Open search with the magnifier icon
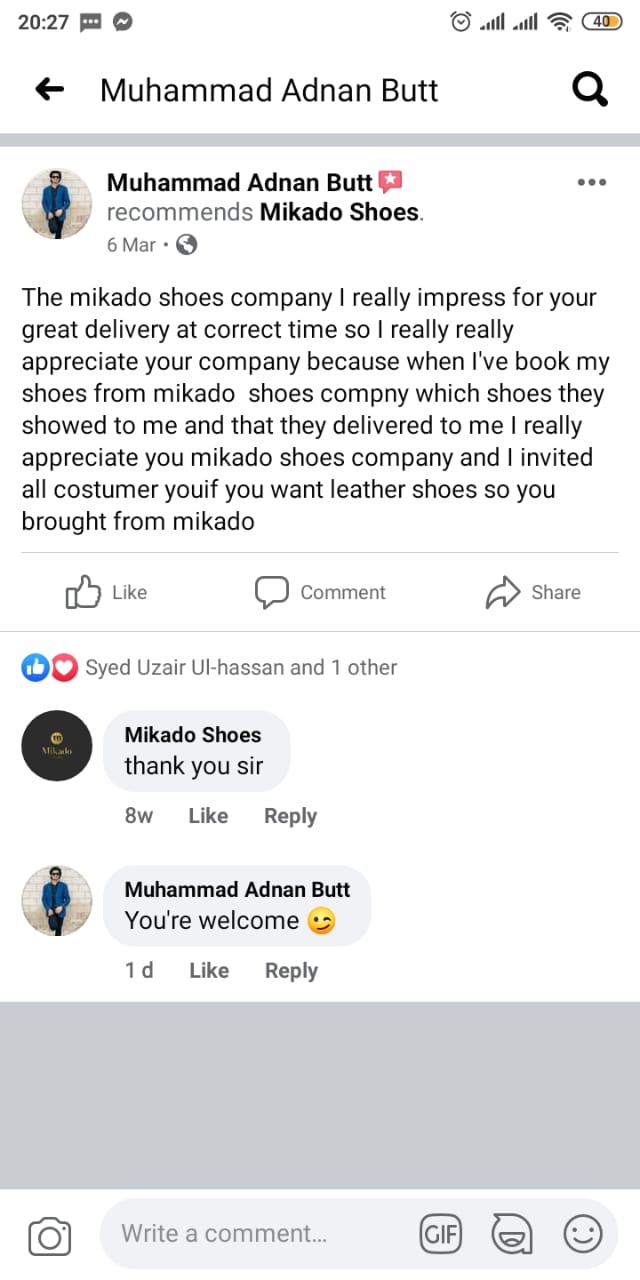 [589, 90]
